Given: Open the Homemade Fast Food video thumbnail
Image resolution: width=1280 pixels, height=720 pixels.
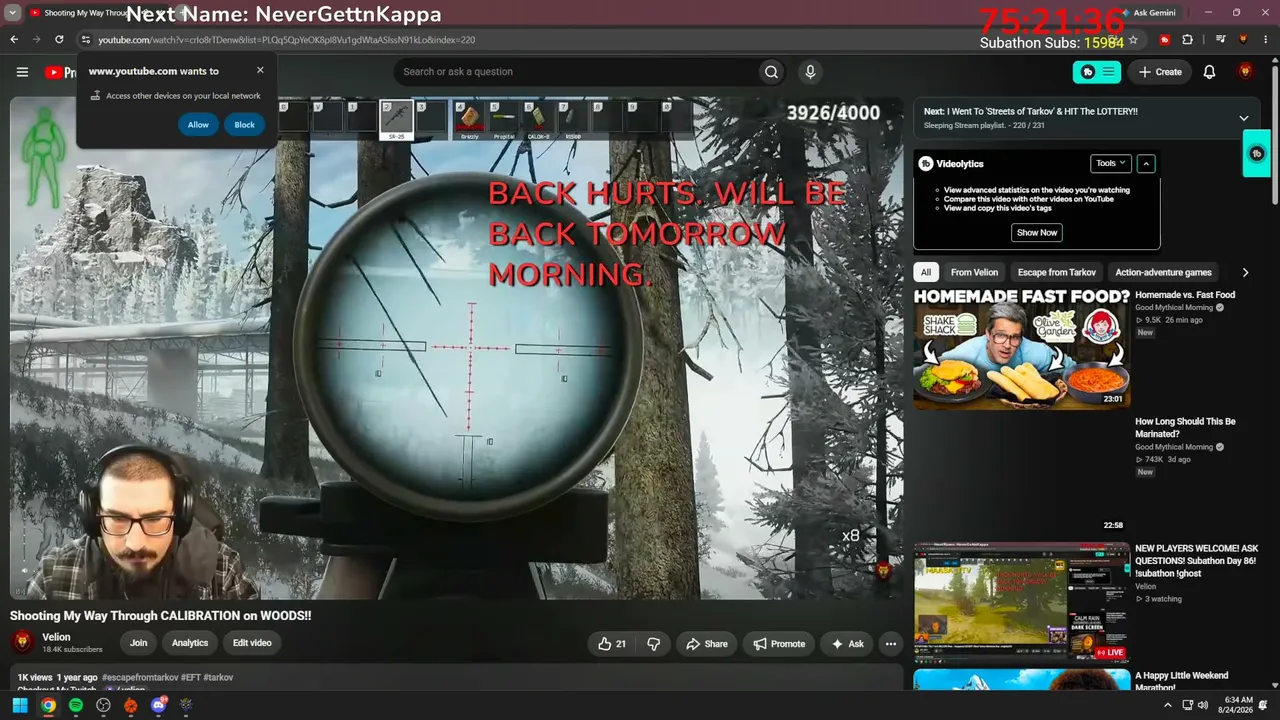Looking at the screenshot, I should [1021, 348].
